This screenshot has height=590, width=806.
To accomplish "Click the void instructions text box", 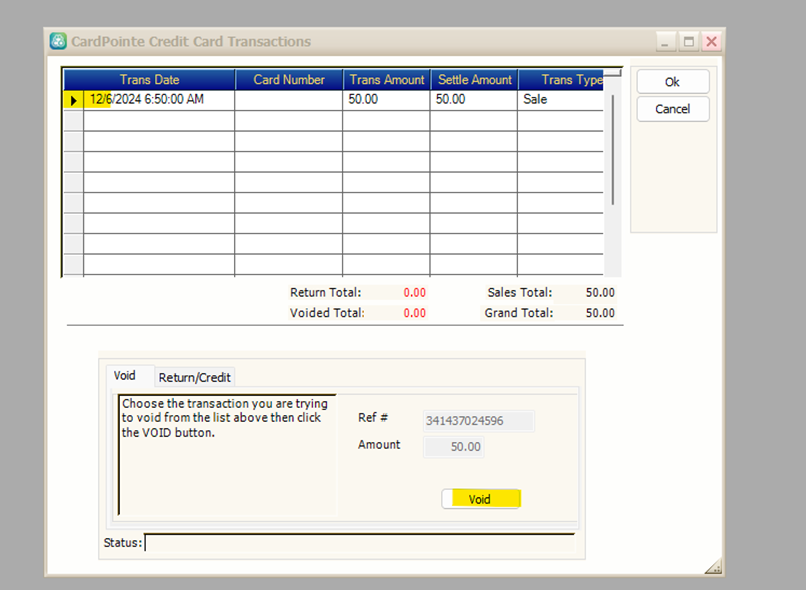I will [228, 454].
